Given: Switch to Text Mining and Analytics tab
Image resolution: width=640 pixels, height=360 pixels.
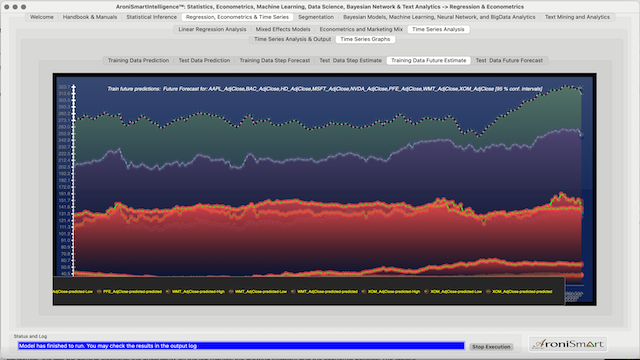Looking at the screenshot, I should pyautogui.click(x=577, y=17).
